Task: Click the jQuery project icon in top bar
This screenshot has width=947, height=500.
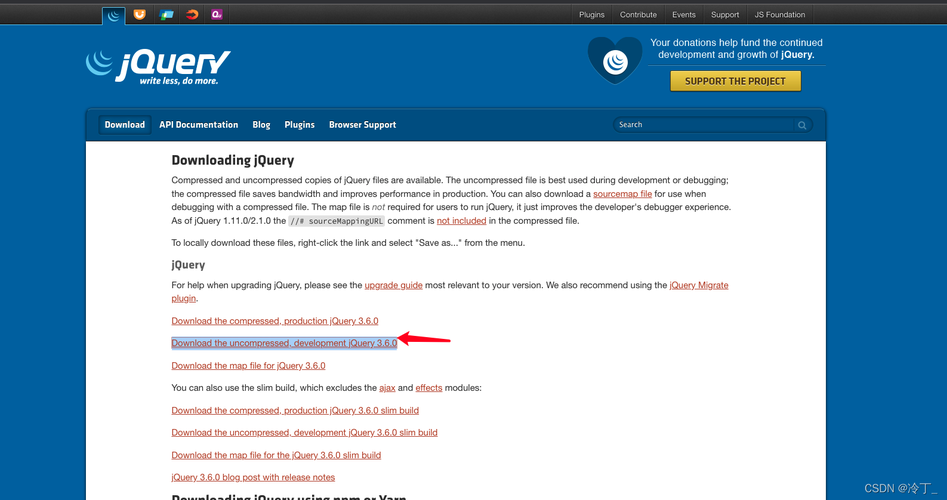Action: point(114,16)
